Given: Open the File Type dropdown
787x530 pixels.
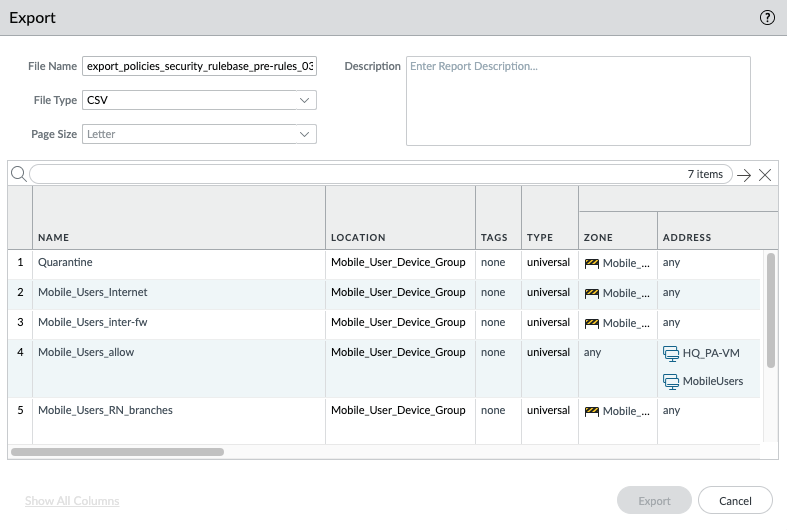Looking at the screenshot, I should [200, 100].
